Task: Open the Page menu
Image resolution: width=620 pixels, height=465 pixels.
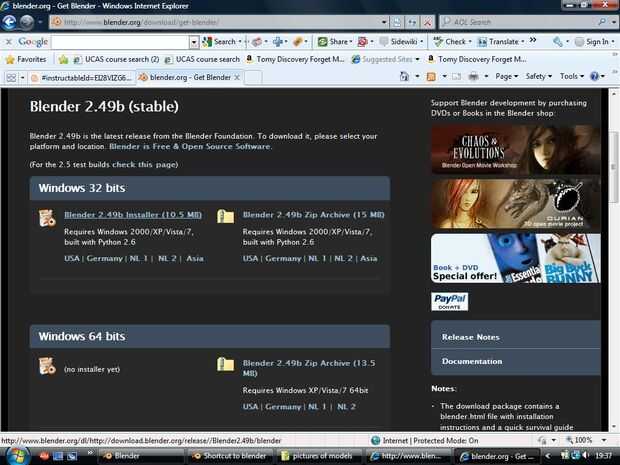Action: pyautogui.click(x=506, y=76)
